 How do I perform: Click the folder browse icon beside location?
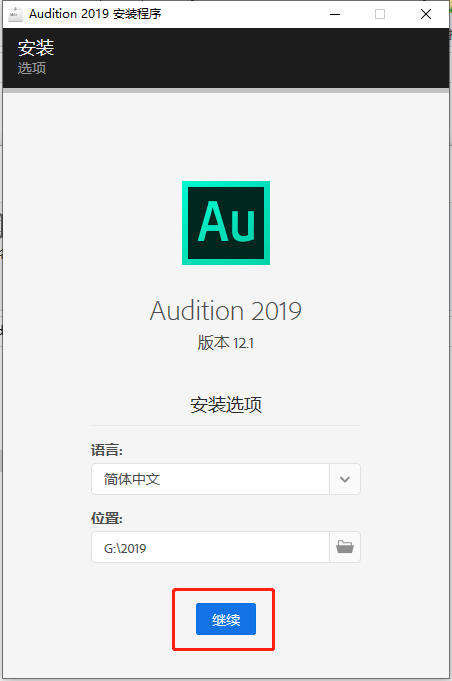[345, 547]
